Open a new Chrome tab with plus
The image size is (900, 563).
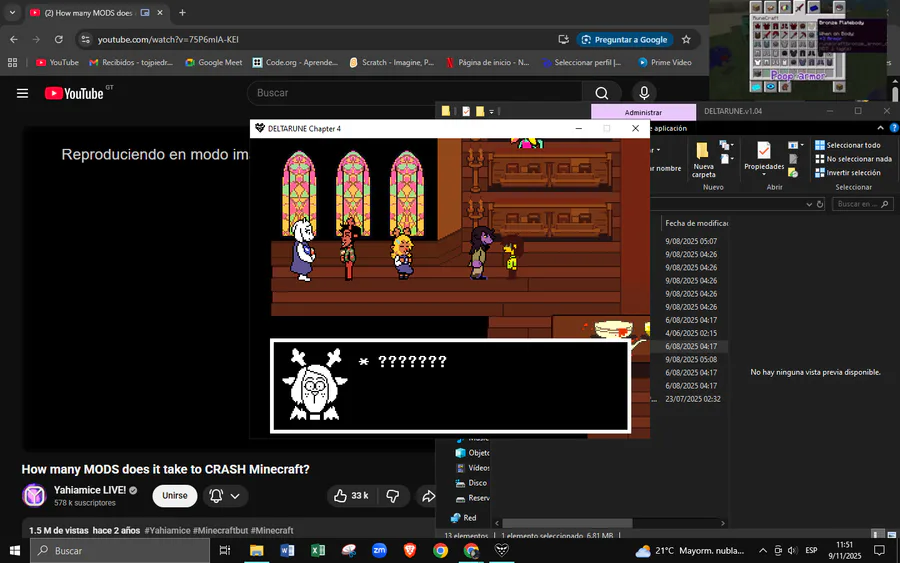182,13
